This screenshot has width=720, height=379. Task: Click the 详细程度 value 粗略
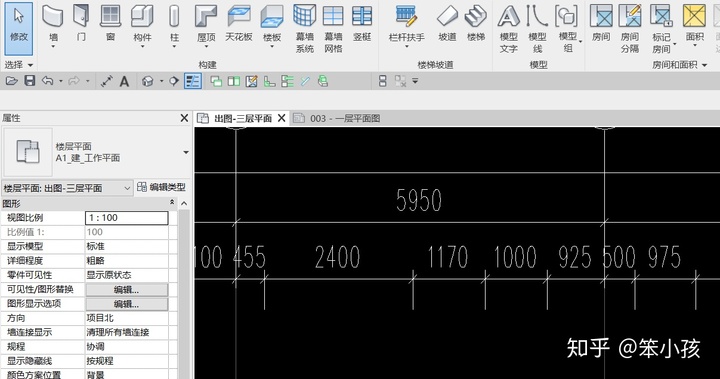[x=96, y=260]
